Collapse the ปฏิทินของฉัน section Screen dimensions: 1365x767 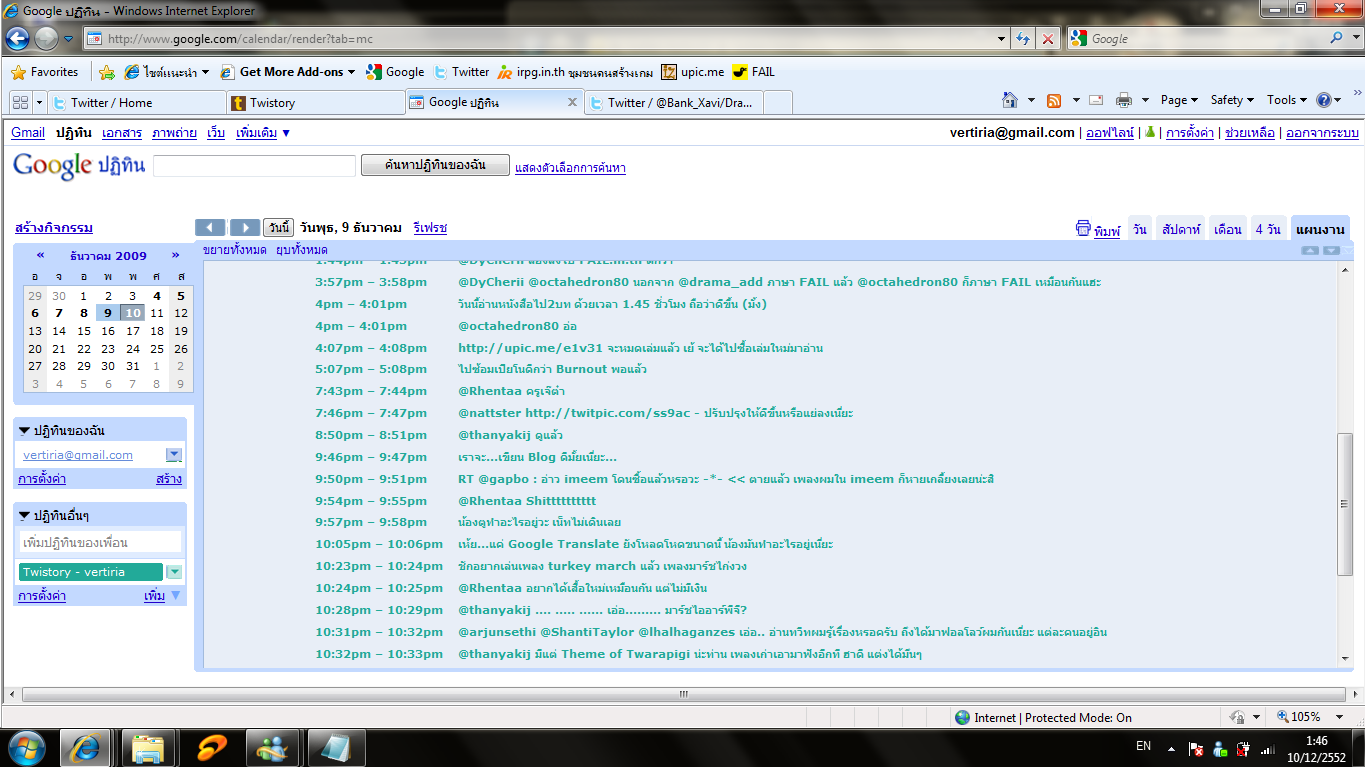(x=25, y=431)
